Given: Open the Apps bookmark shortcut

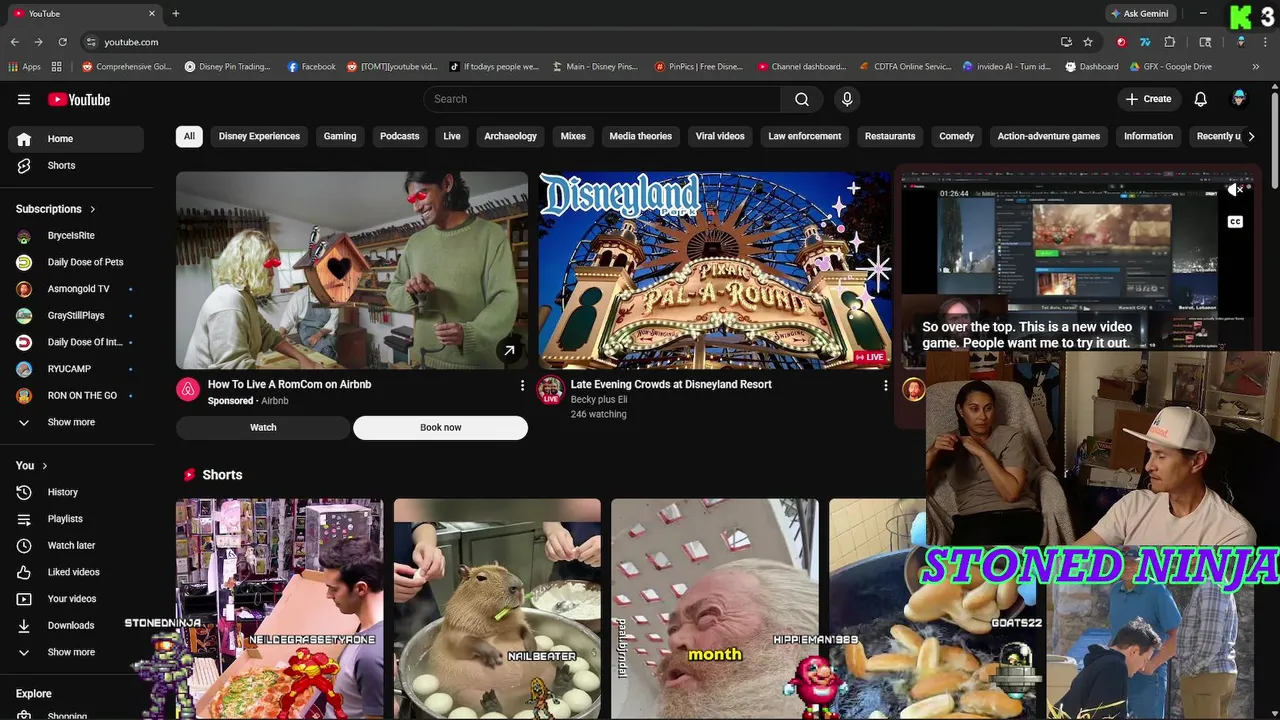Looking at the screenshot, I should point(25,67).
